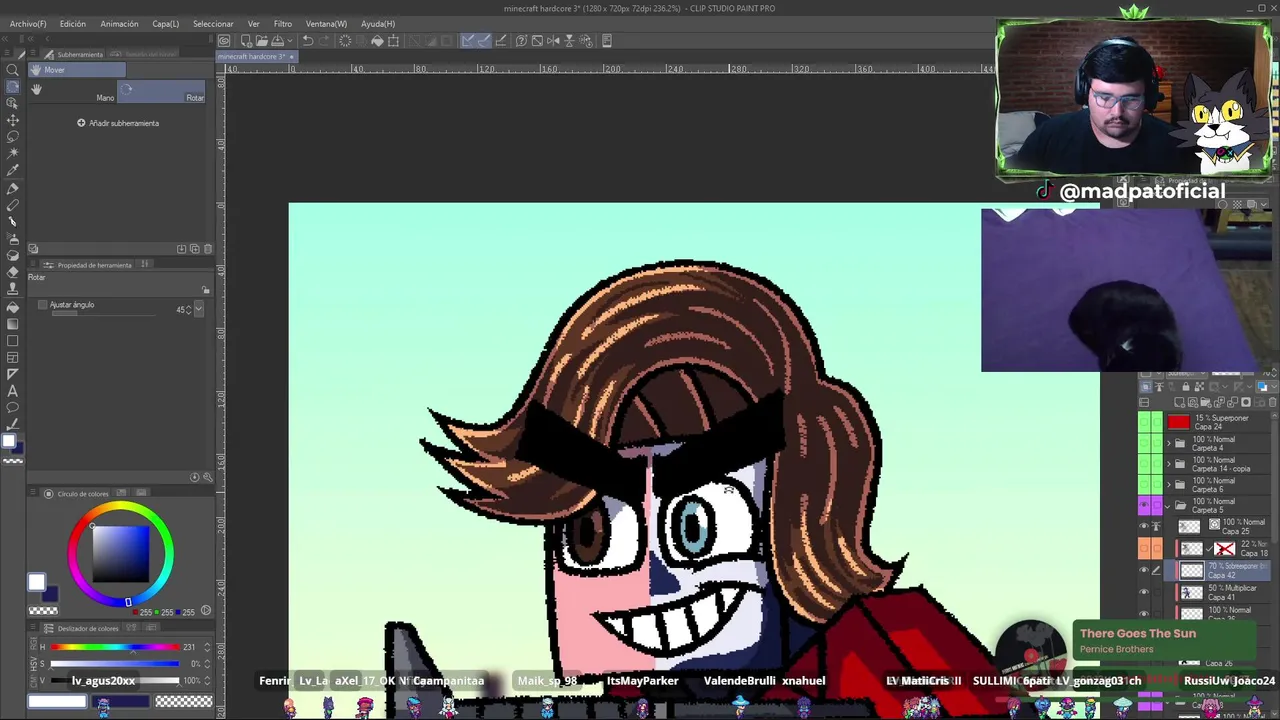This screenshot has height=720, width=1280.
Task: Pick a color in the color wheel square
Action: (x=121, y=553)
